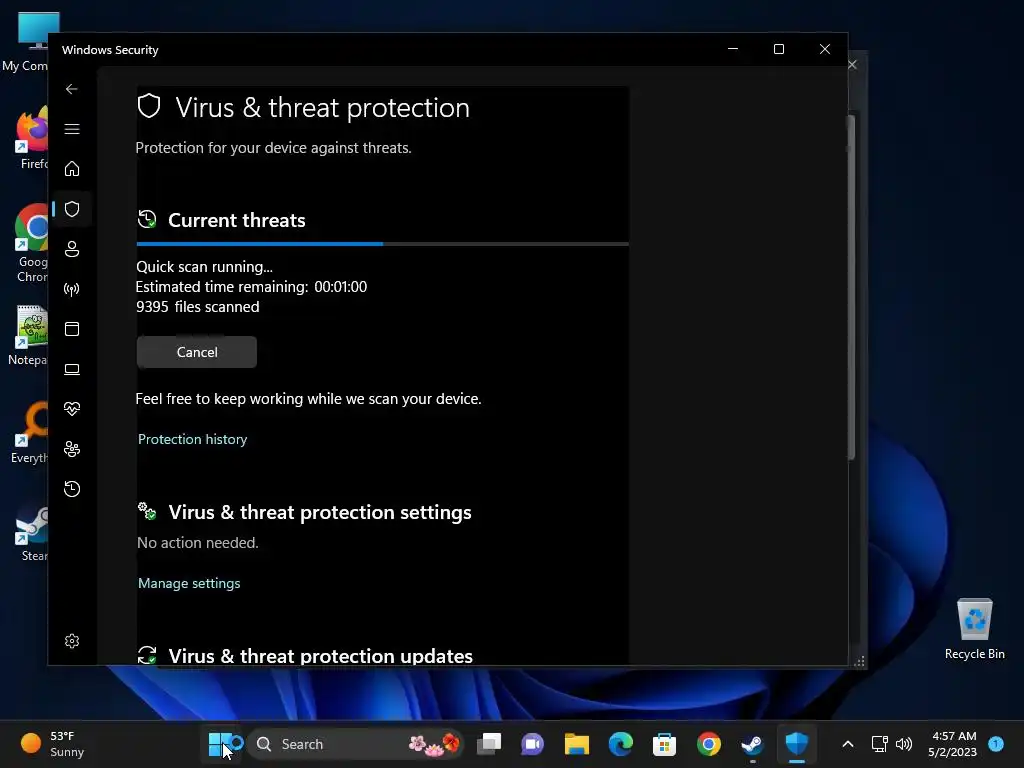Image resolution: width=1024 pixels, height=768 pixels.
Task: Expand the hidden system tray icons chevron
Action: [848, 744]
